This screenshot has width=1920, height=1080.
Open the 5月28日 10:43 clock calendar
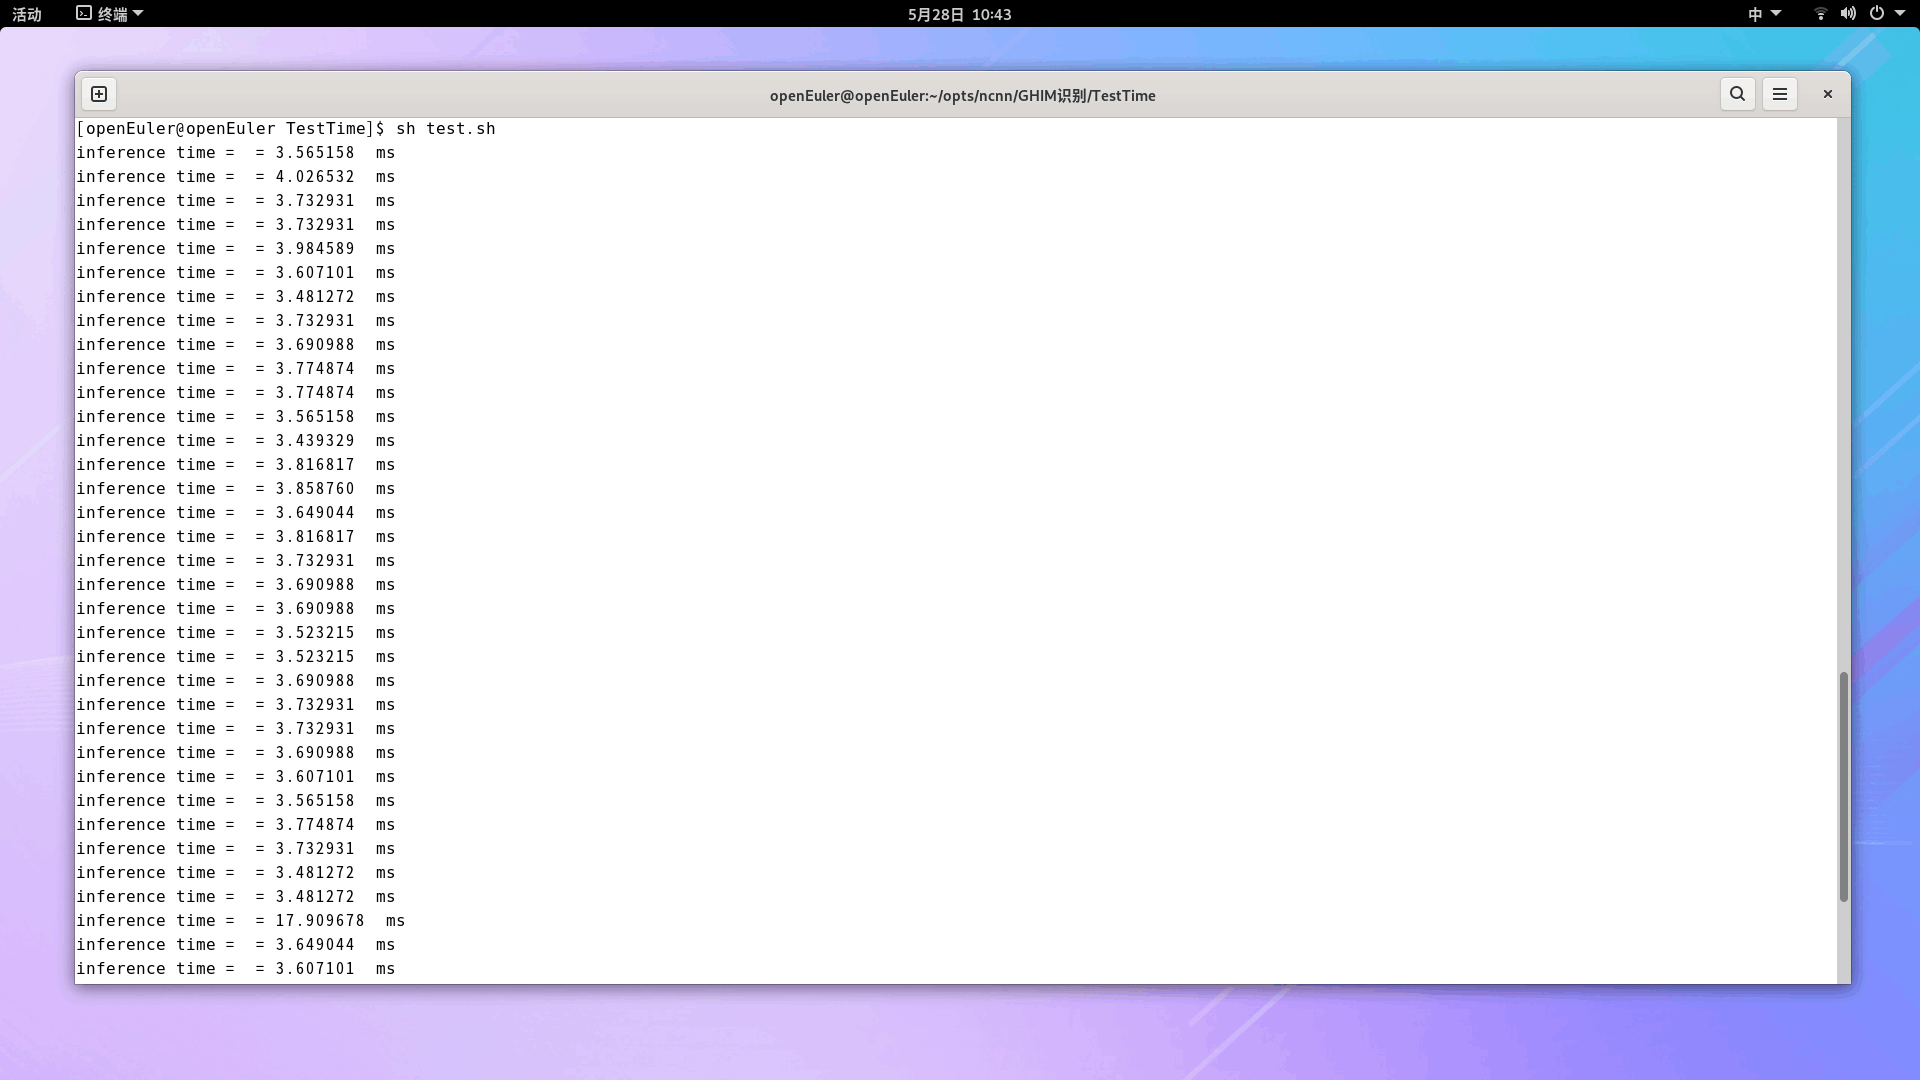coord(959,14)
